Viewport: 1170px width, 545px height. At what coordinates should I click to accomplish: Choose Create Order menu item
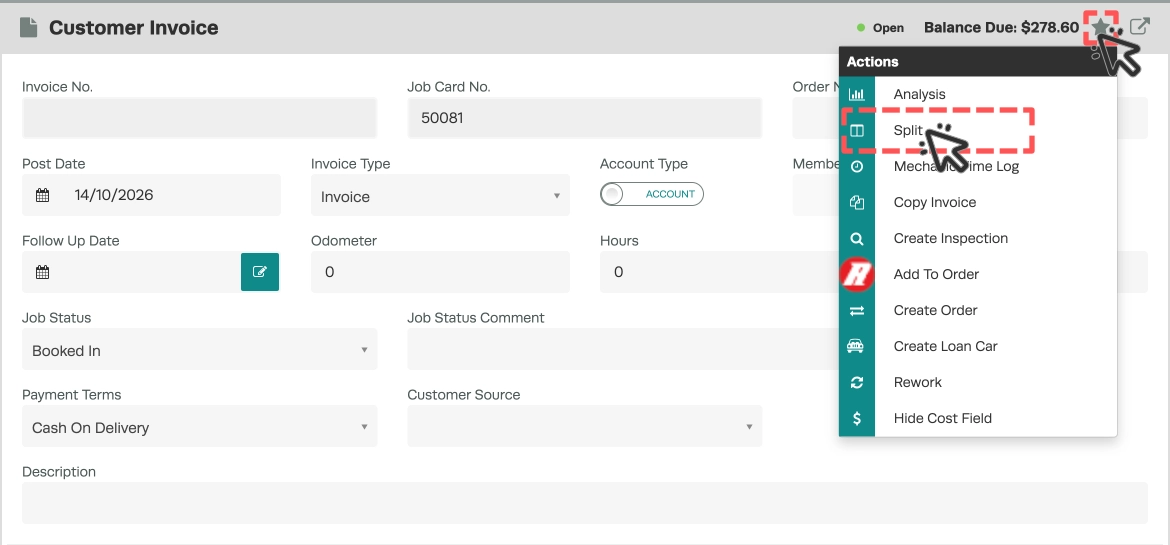click(x=936, y=311)
